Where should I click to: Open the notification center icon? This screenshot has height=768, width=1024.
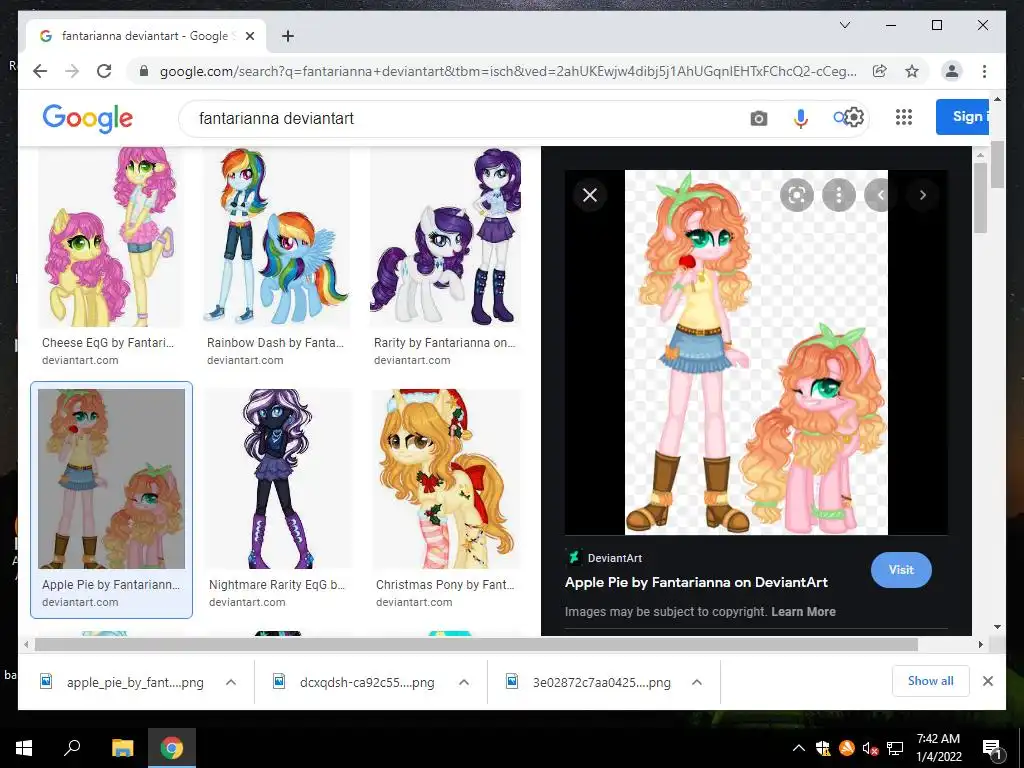(991, 748)
